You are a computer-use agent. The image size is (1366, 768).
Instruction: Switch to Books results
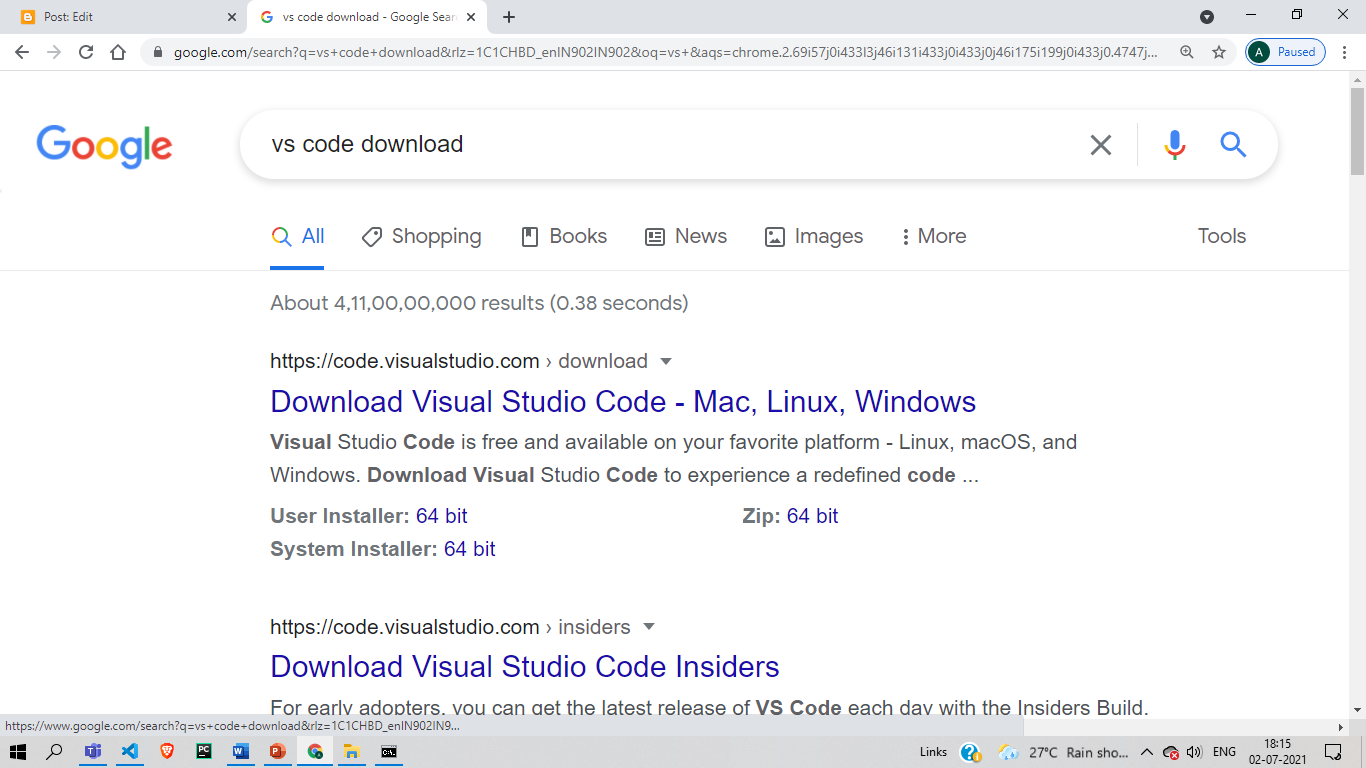(564, 237)
